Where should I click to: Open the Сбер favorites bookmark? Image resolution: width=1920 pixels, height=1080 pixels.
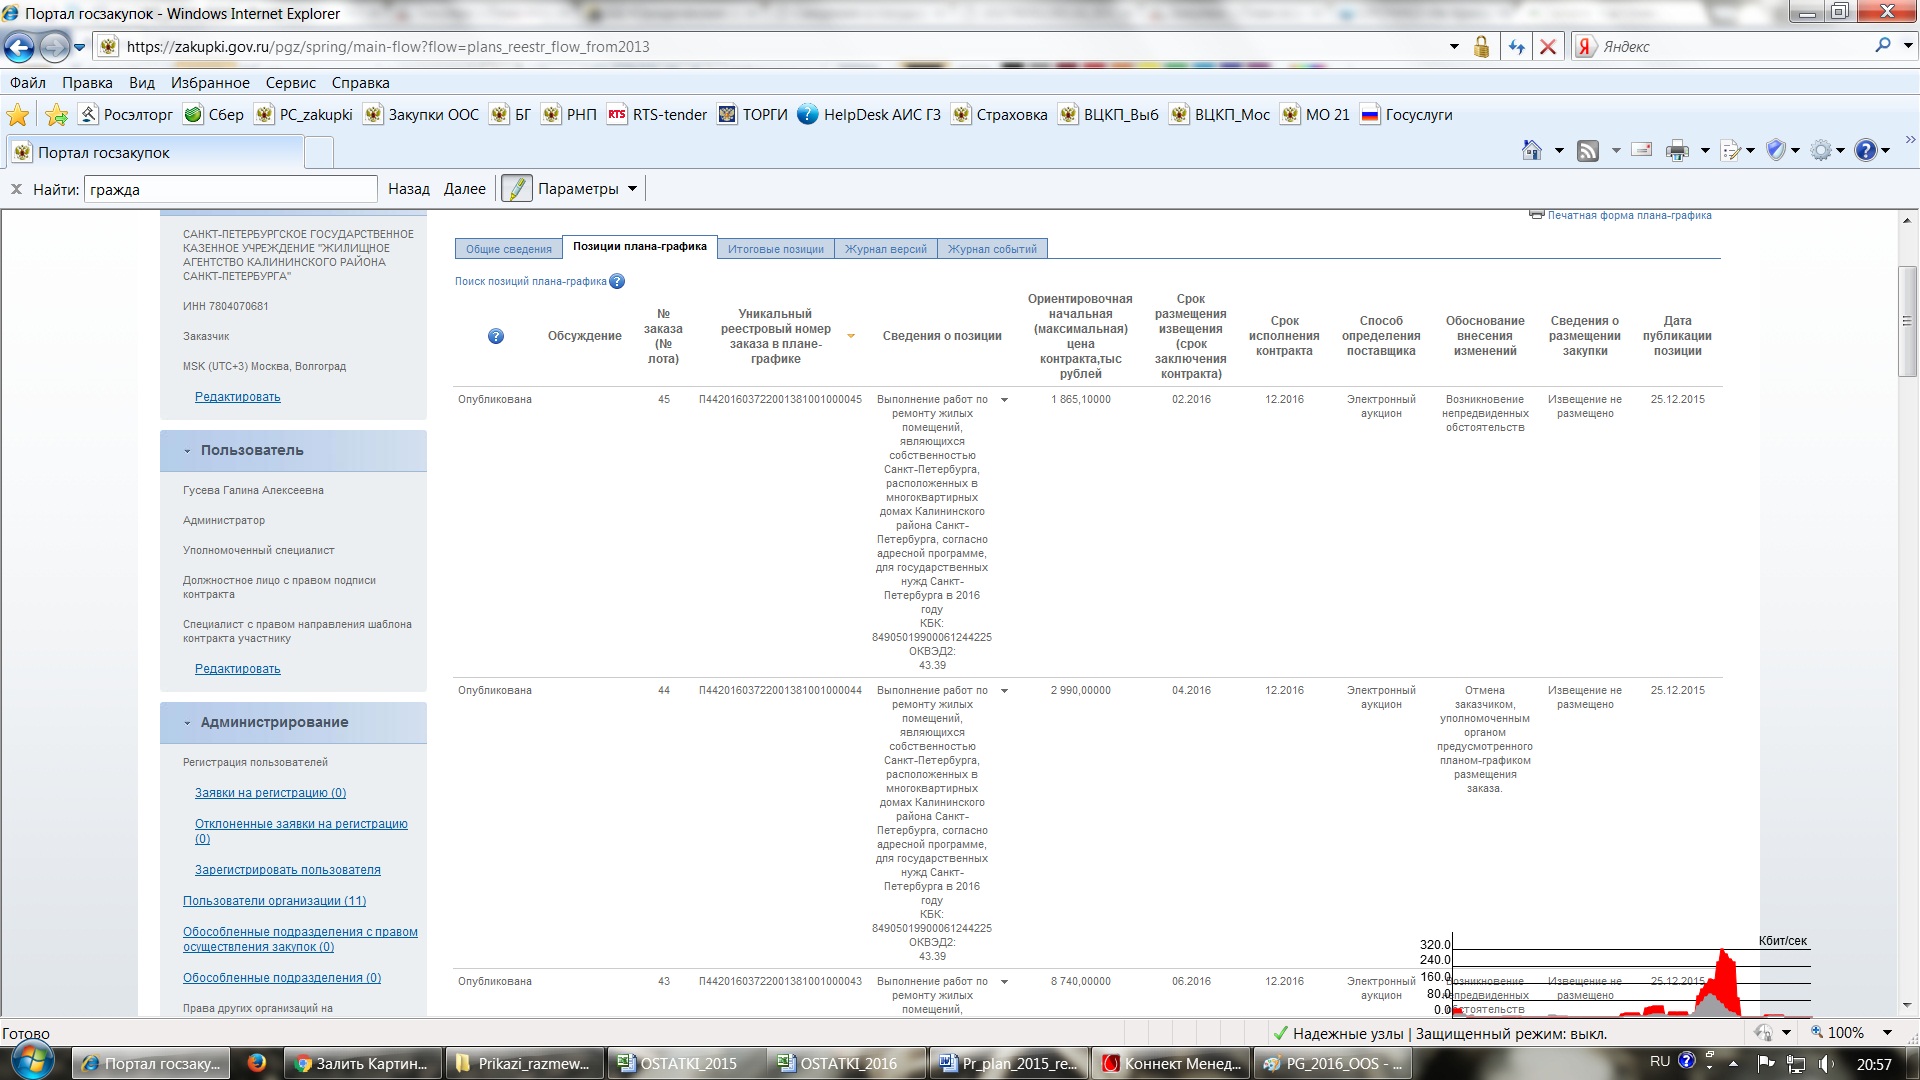[214, 115]
